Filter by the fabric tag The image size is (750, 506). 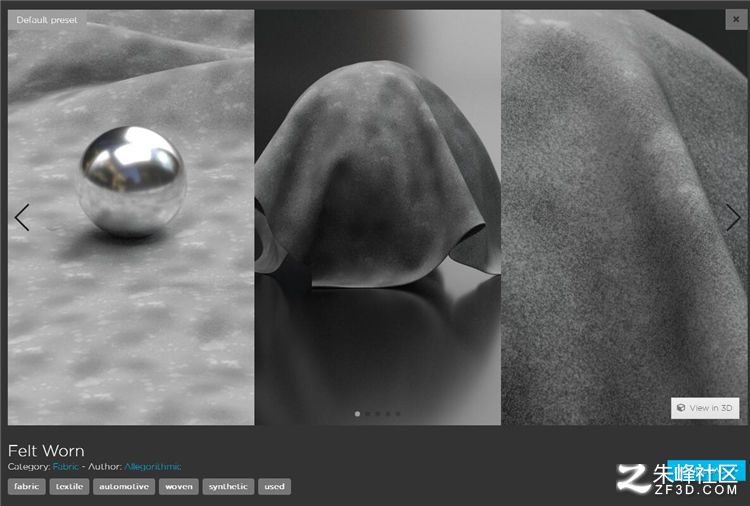(x=27, y=486)
